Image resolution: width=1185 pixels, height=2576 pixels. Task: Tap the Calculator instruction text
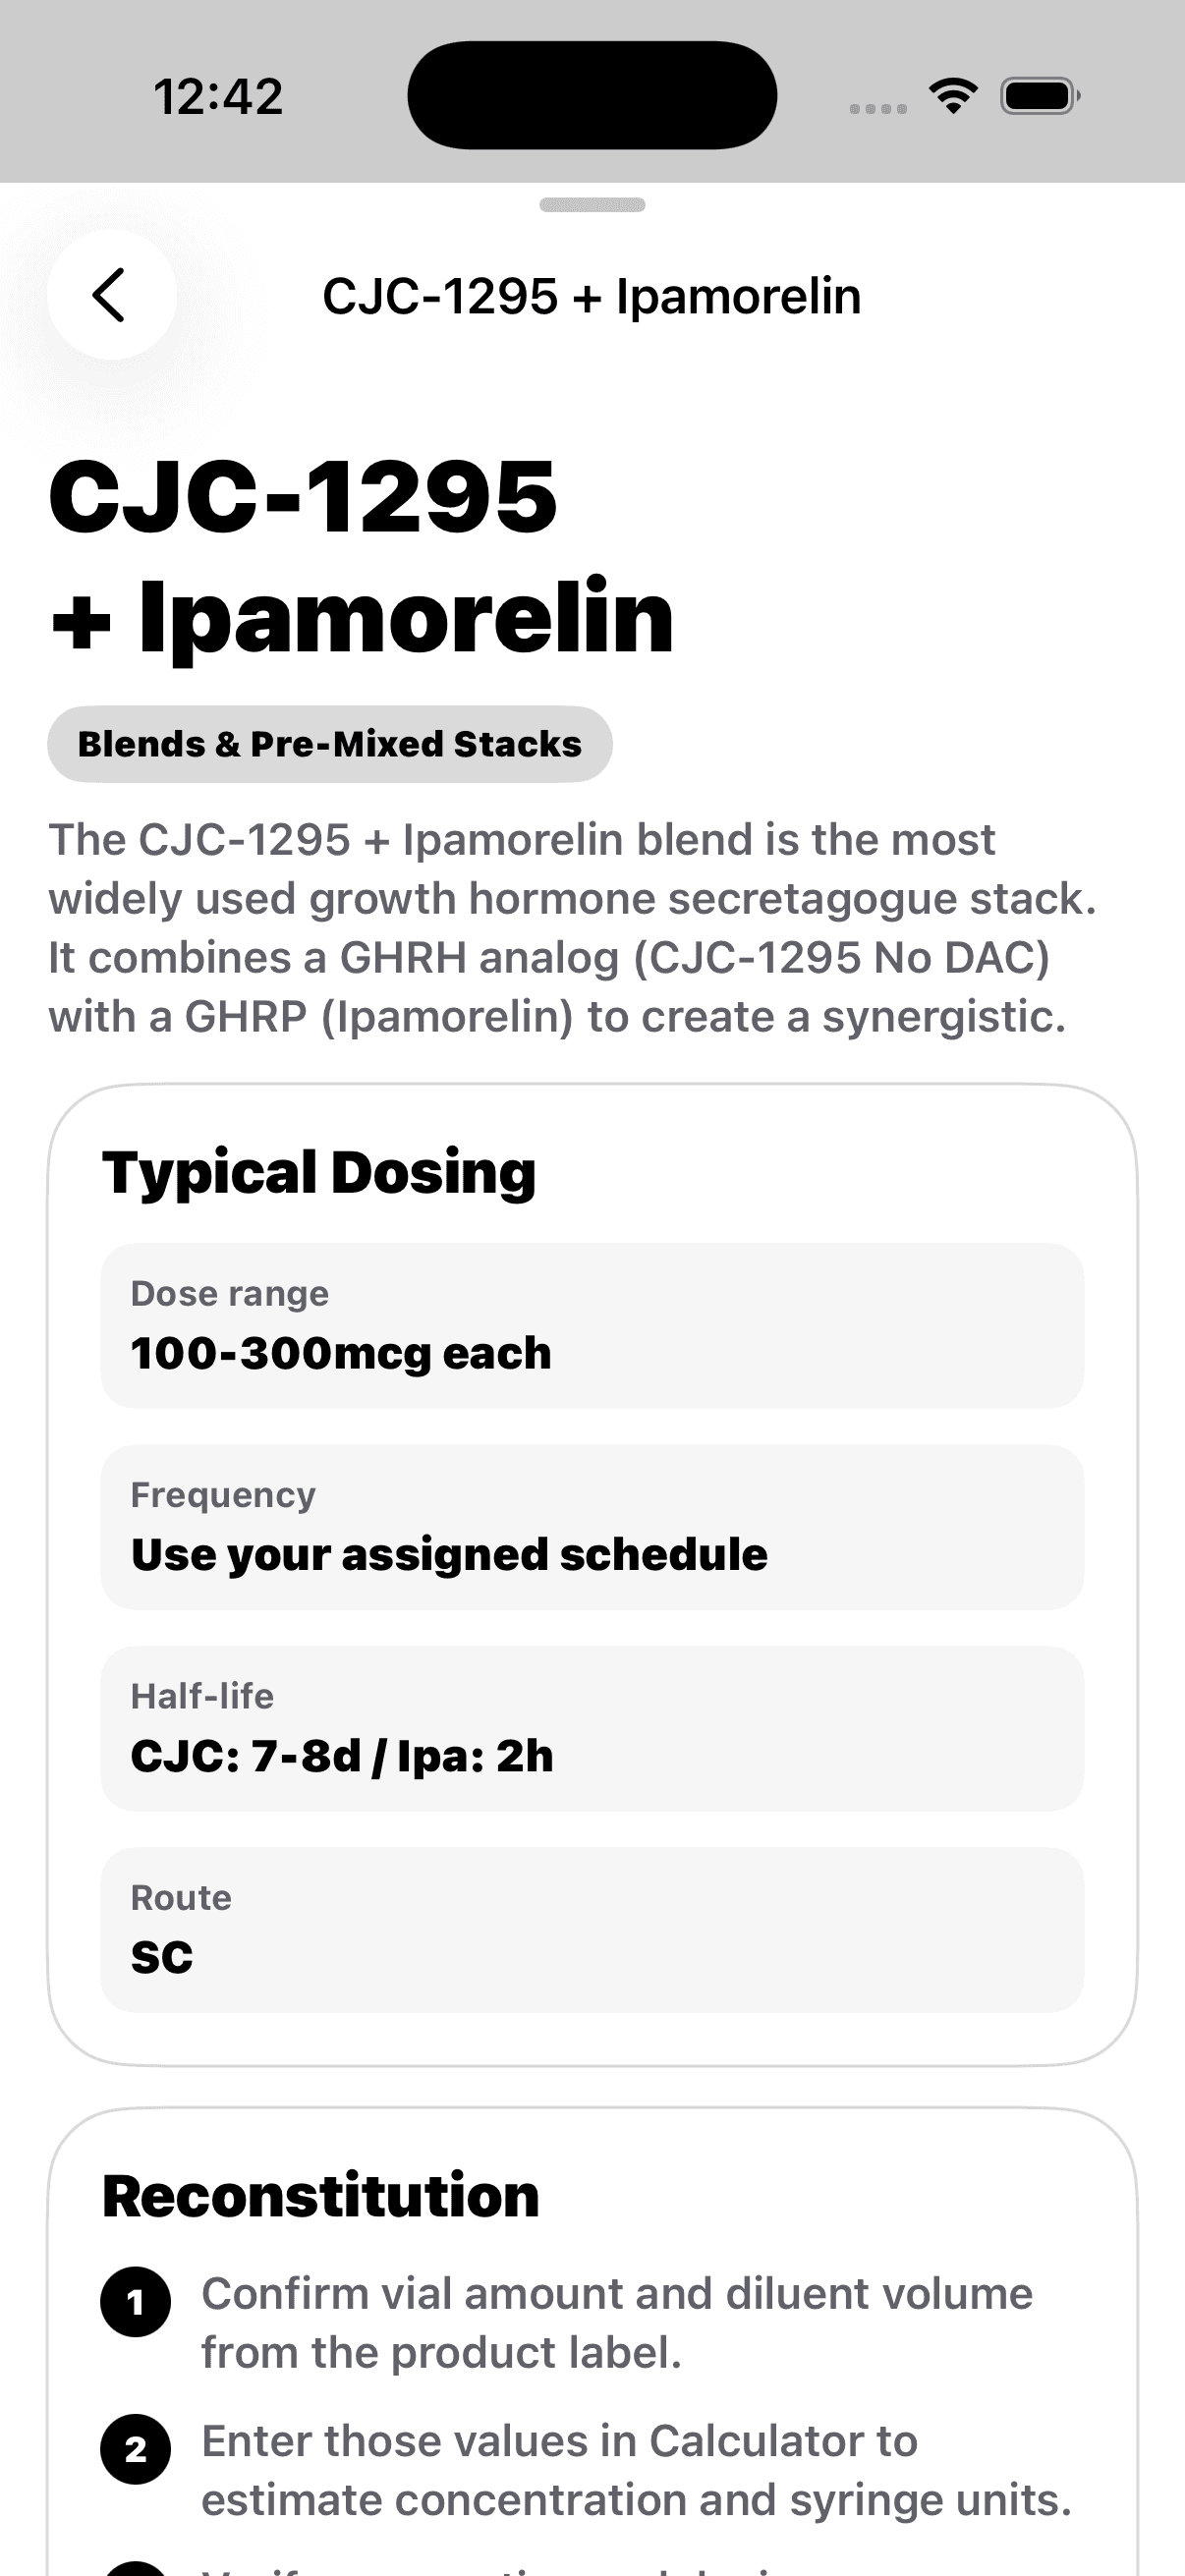coord(637,2470)
